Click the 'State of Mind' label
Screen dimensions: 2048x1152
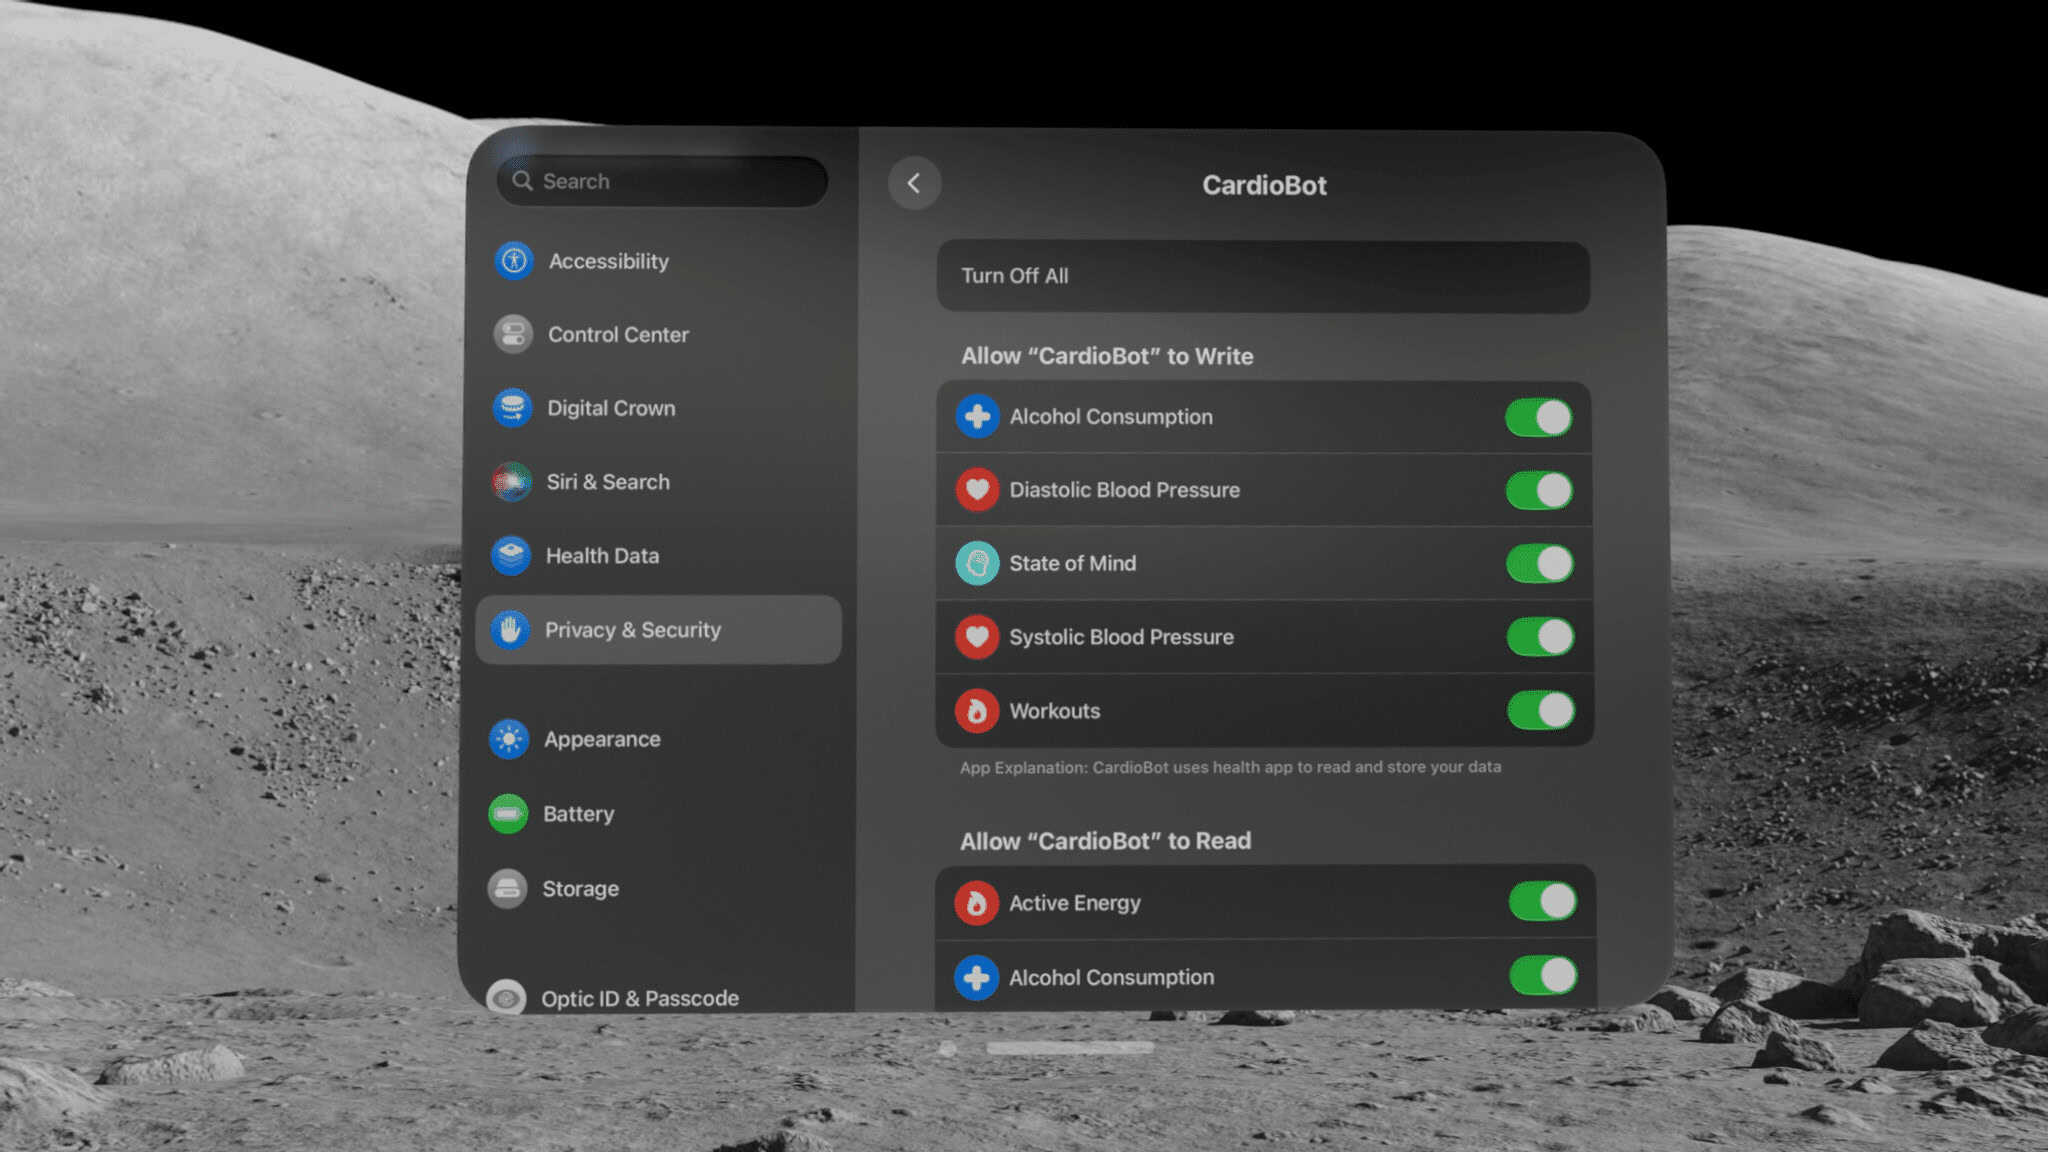click(x=1072, y=563)
